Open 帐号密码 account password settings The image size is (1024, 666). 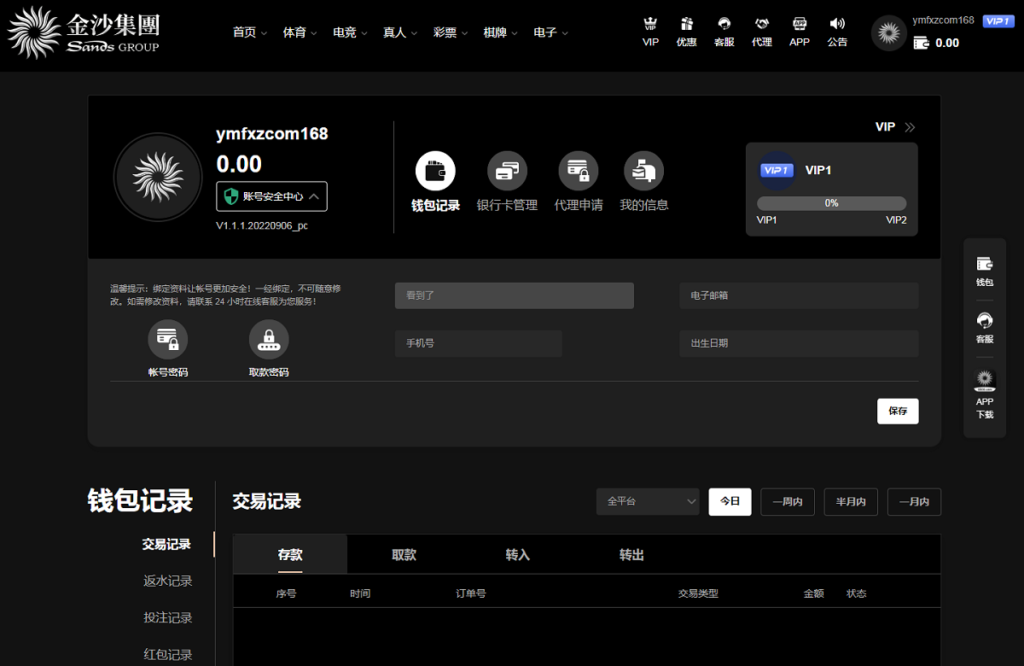[x=168, y=340]
